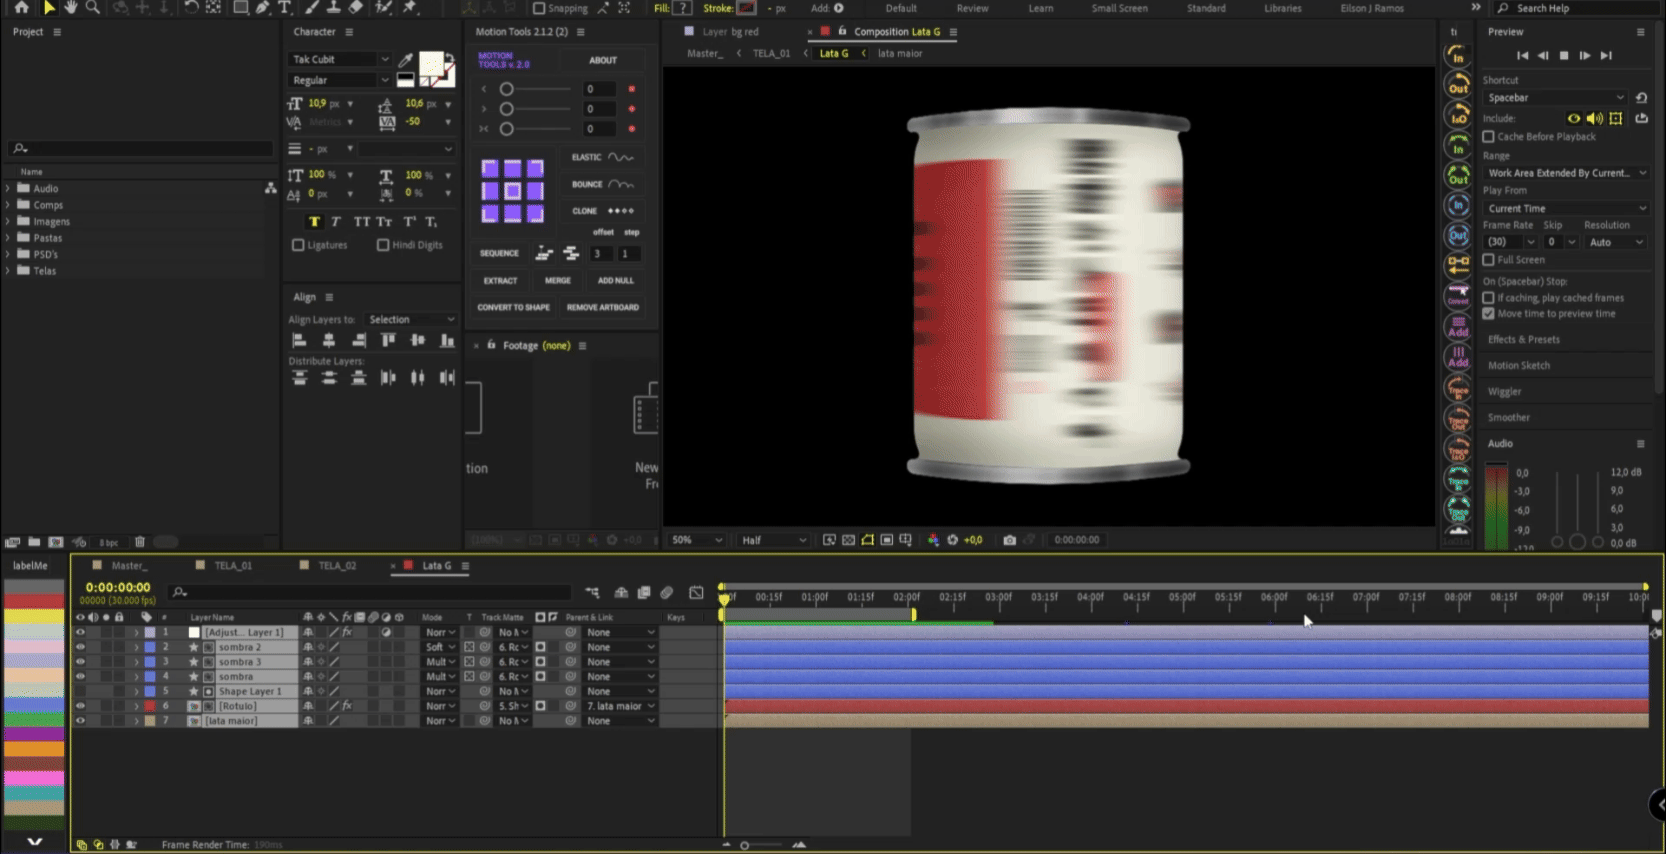Open Align Layers to Selection dropdown
The width and height of the screenshot is (1666, 854).
(x=411, y=320)
